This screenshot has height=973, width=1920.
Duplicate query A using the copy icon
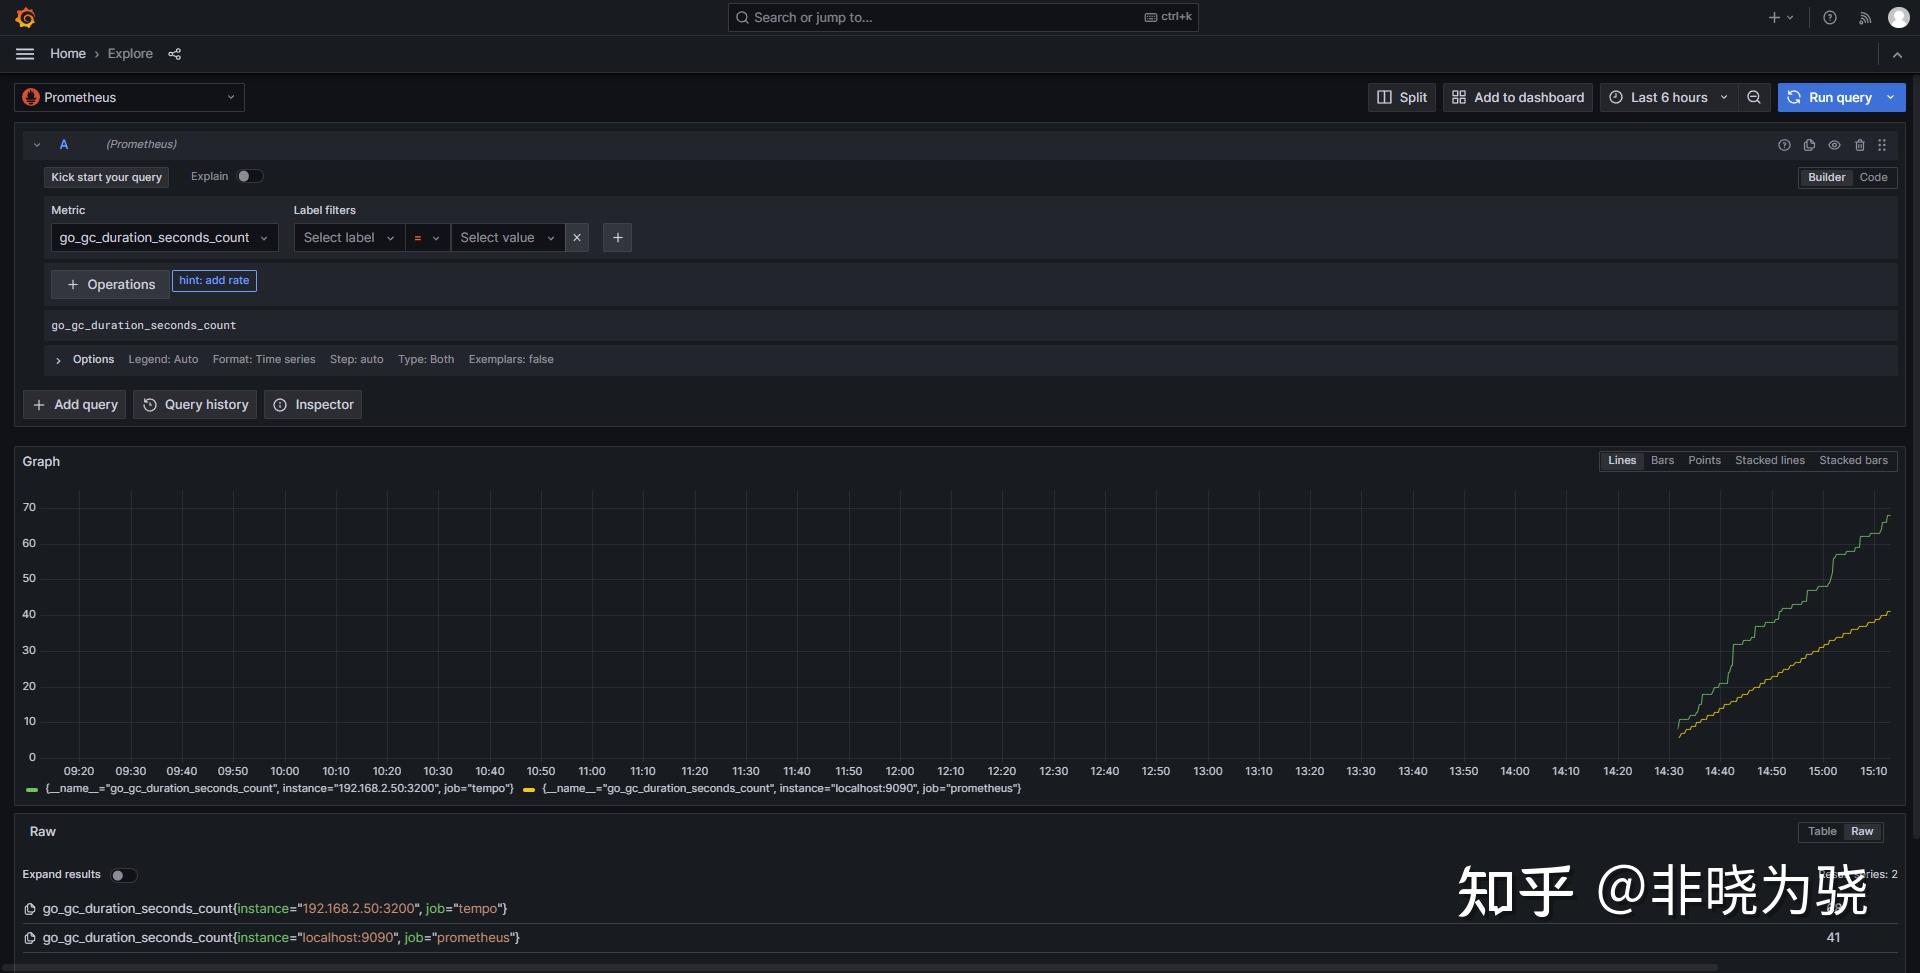click(x=1810, y=145)
